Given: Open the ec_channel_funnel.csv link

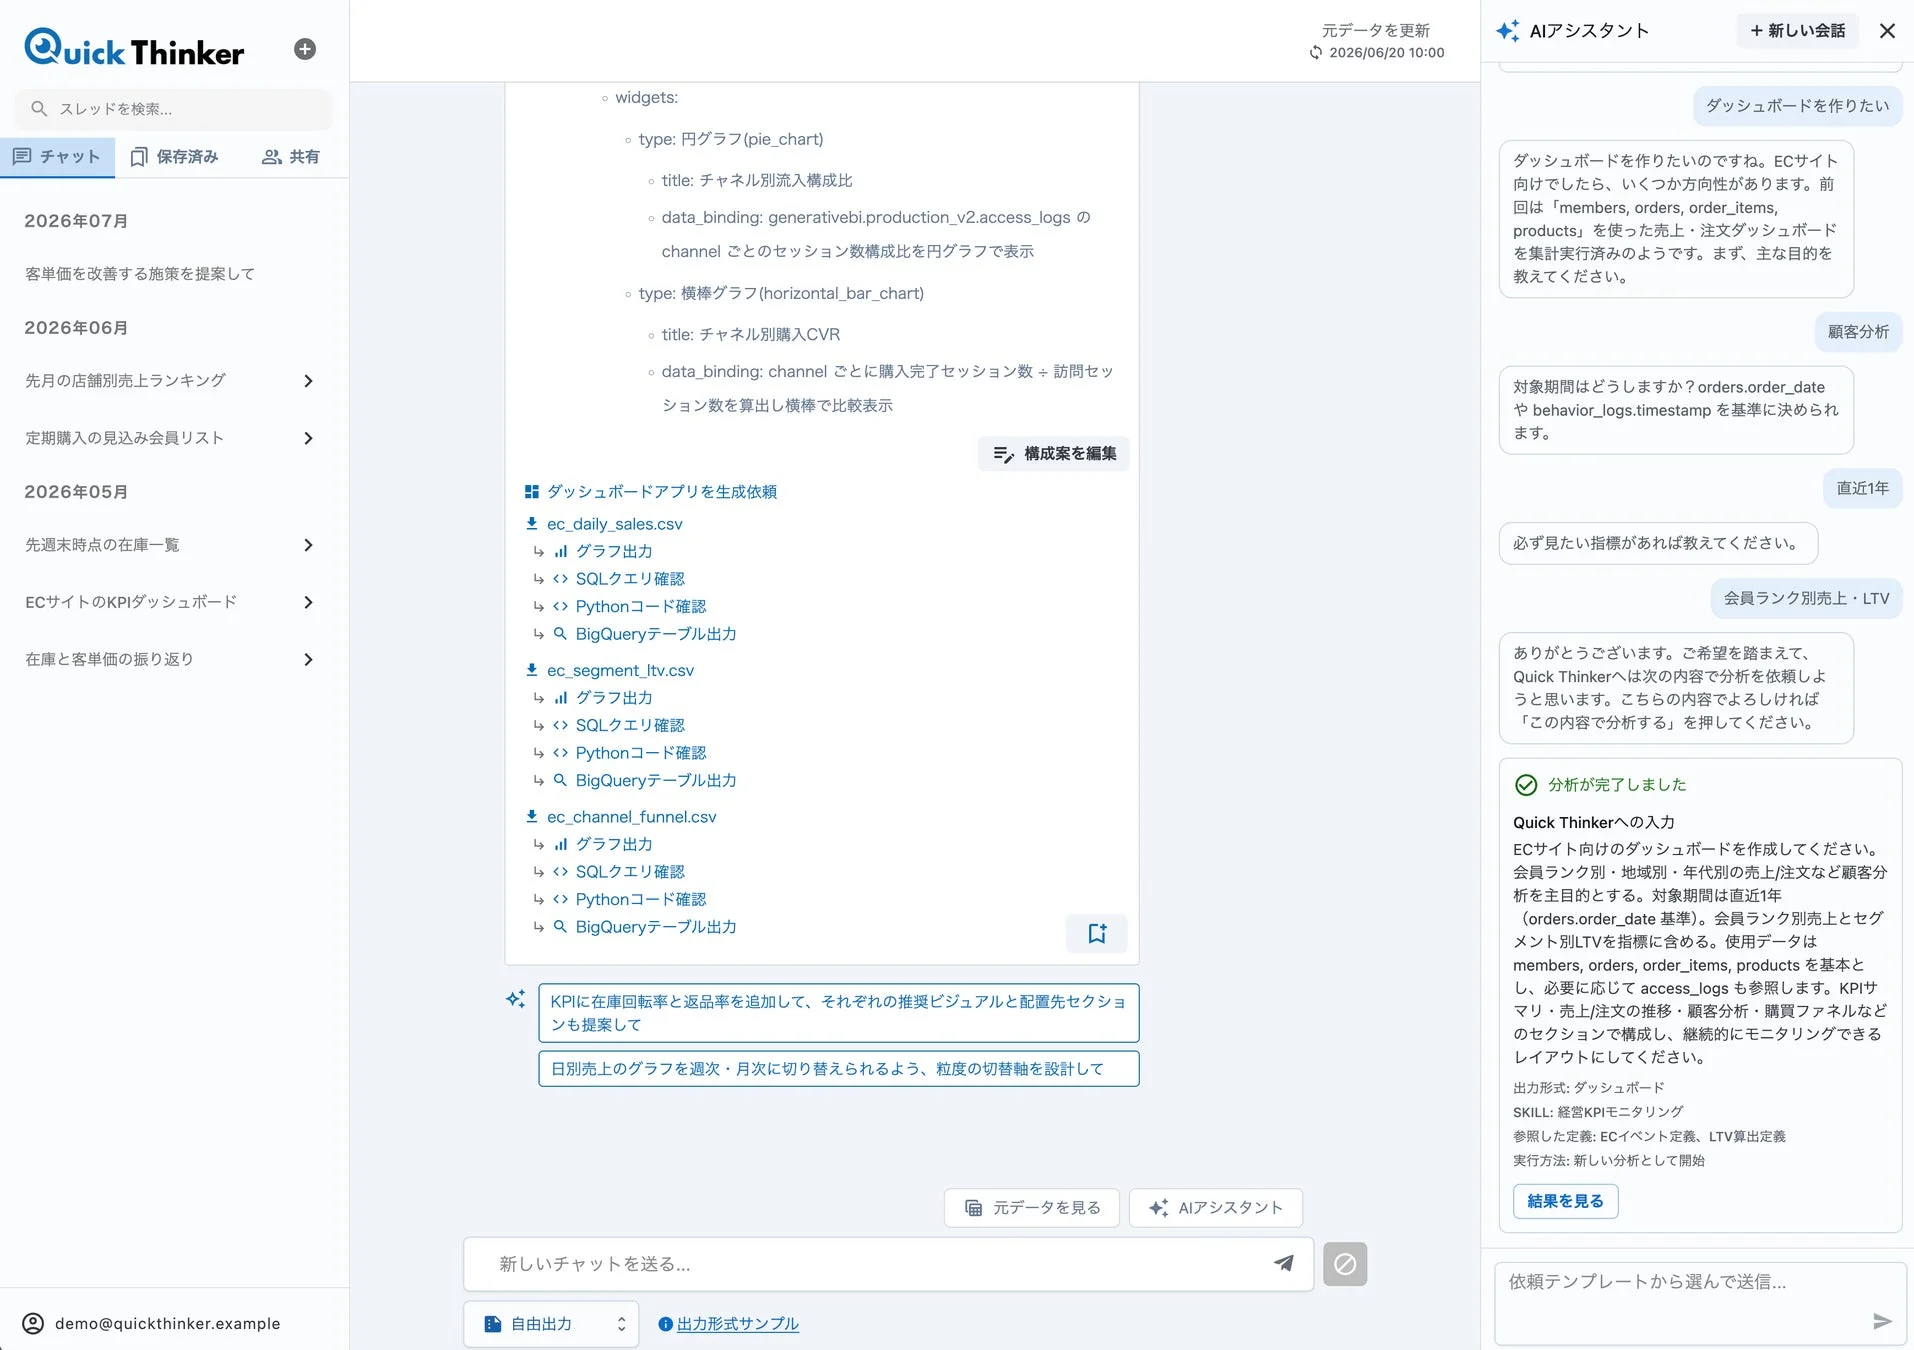Looking at the screenshot, I should (x=631, y=816).
